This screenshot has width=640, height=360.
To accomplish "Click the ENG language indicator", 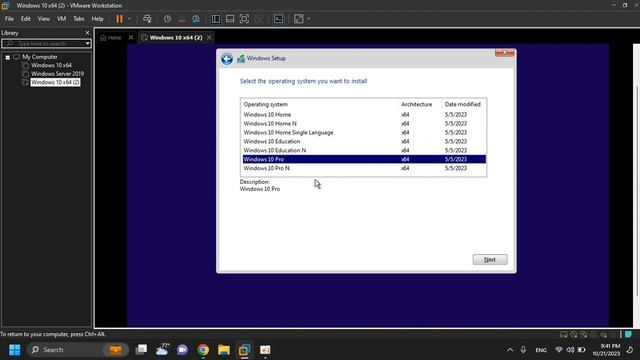I will pos(541,350).
